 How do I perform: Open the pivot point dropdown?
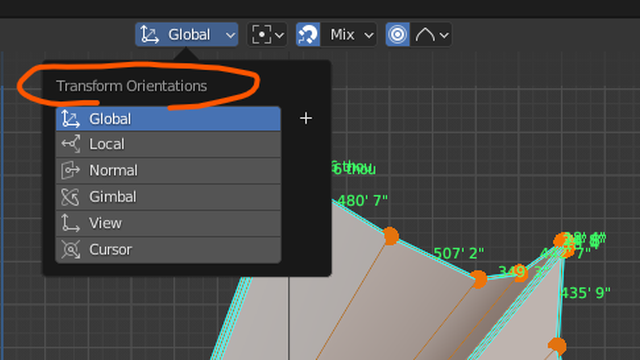click(x=267, y=35)
